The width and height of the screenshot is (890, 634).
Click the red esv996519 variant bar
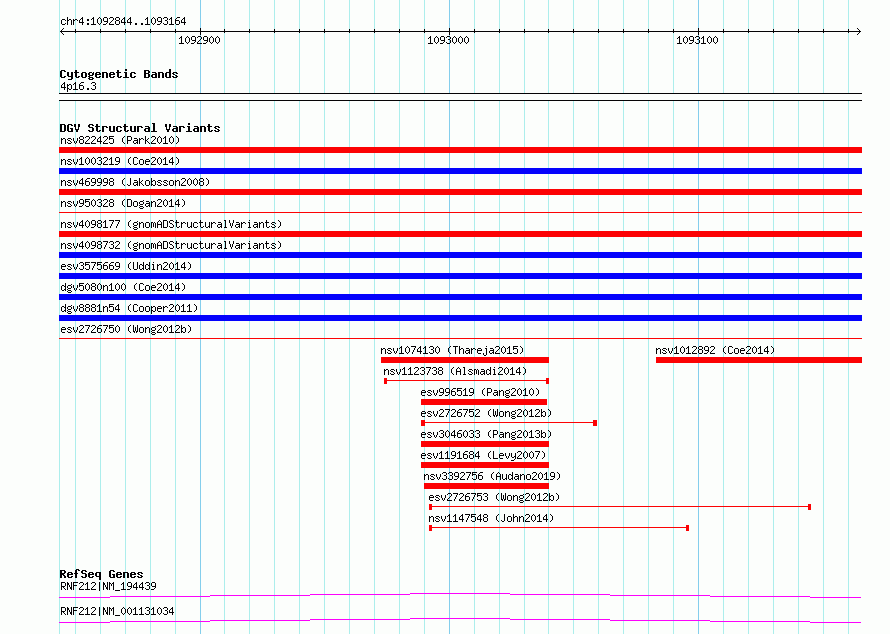484,402
